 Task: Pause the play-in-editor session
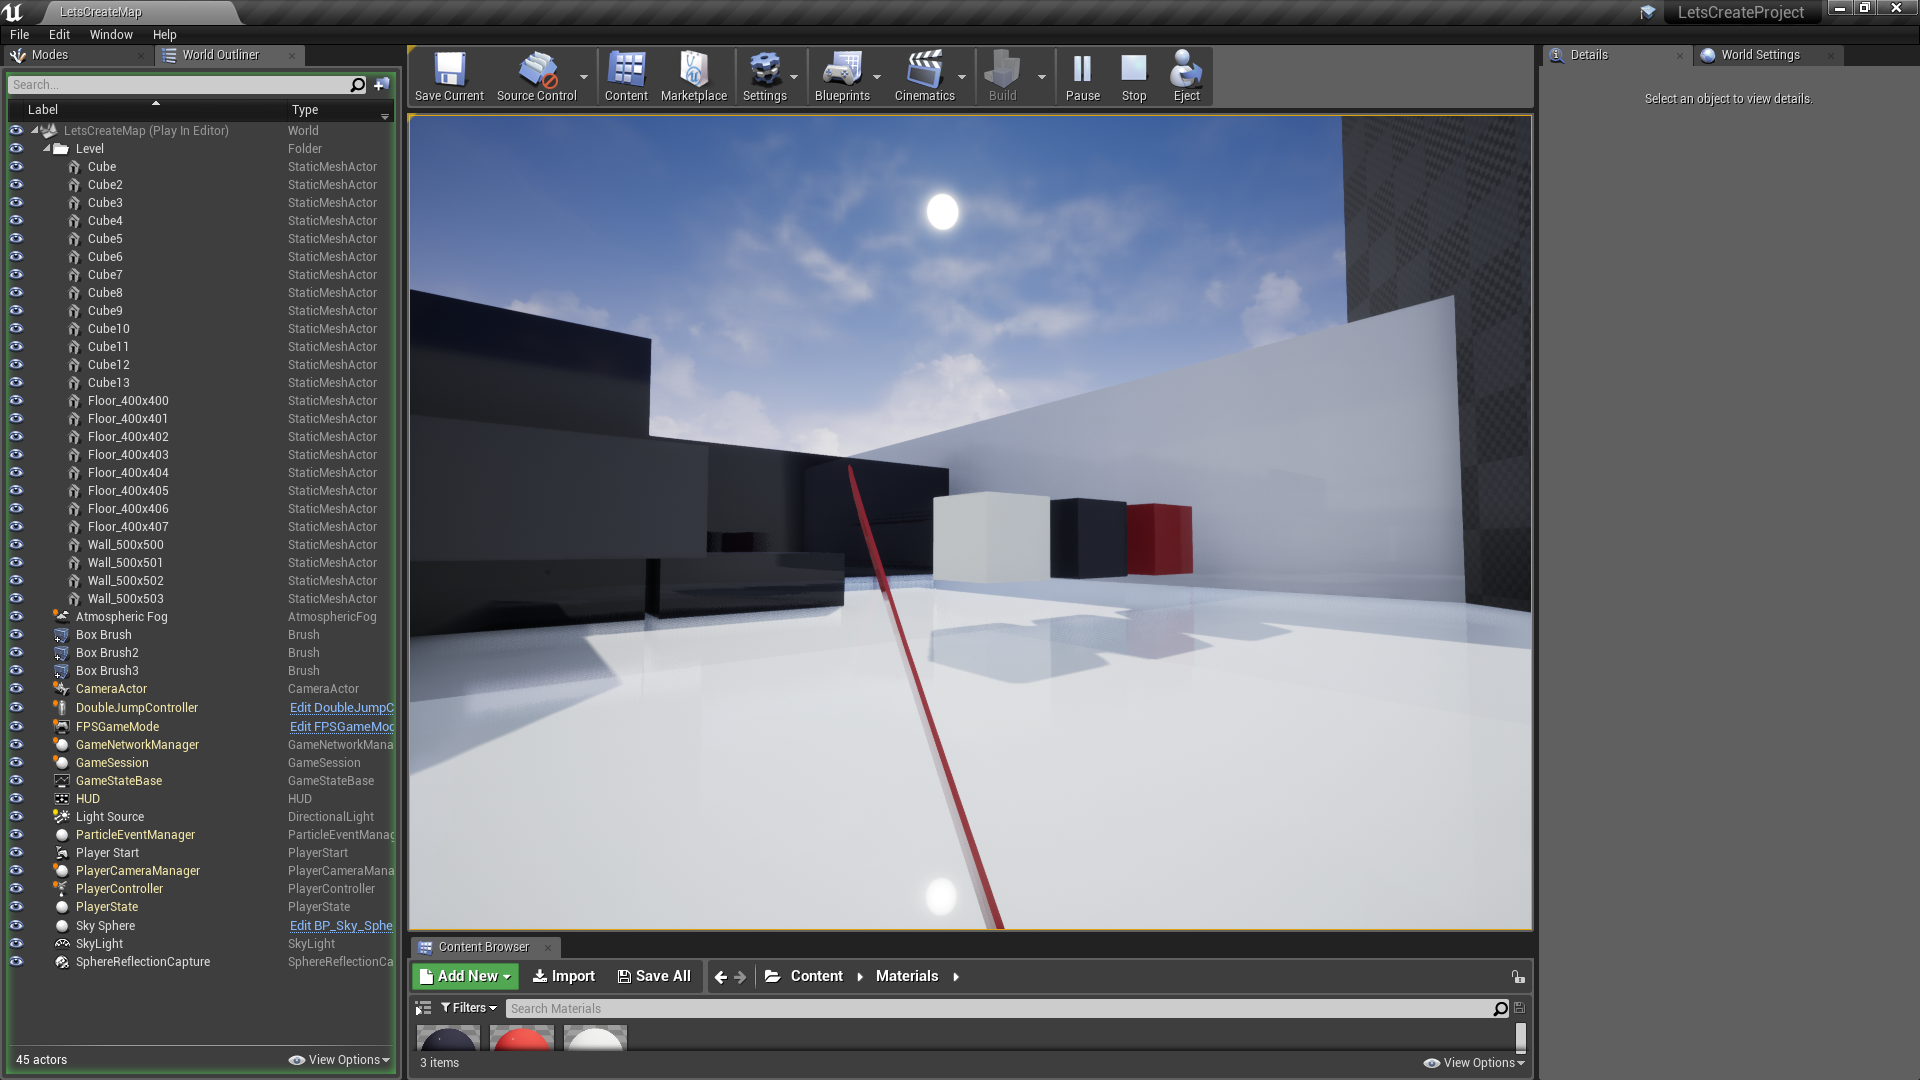coord(1082,76)
